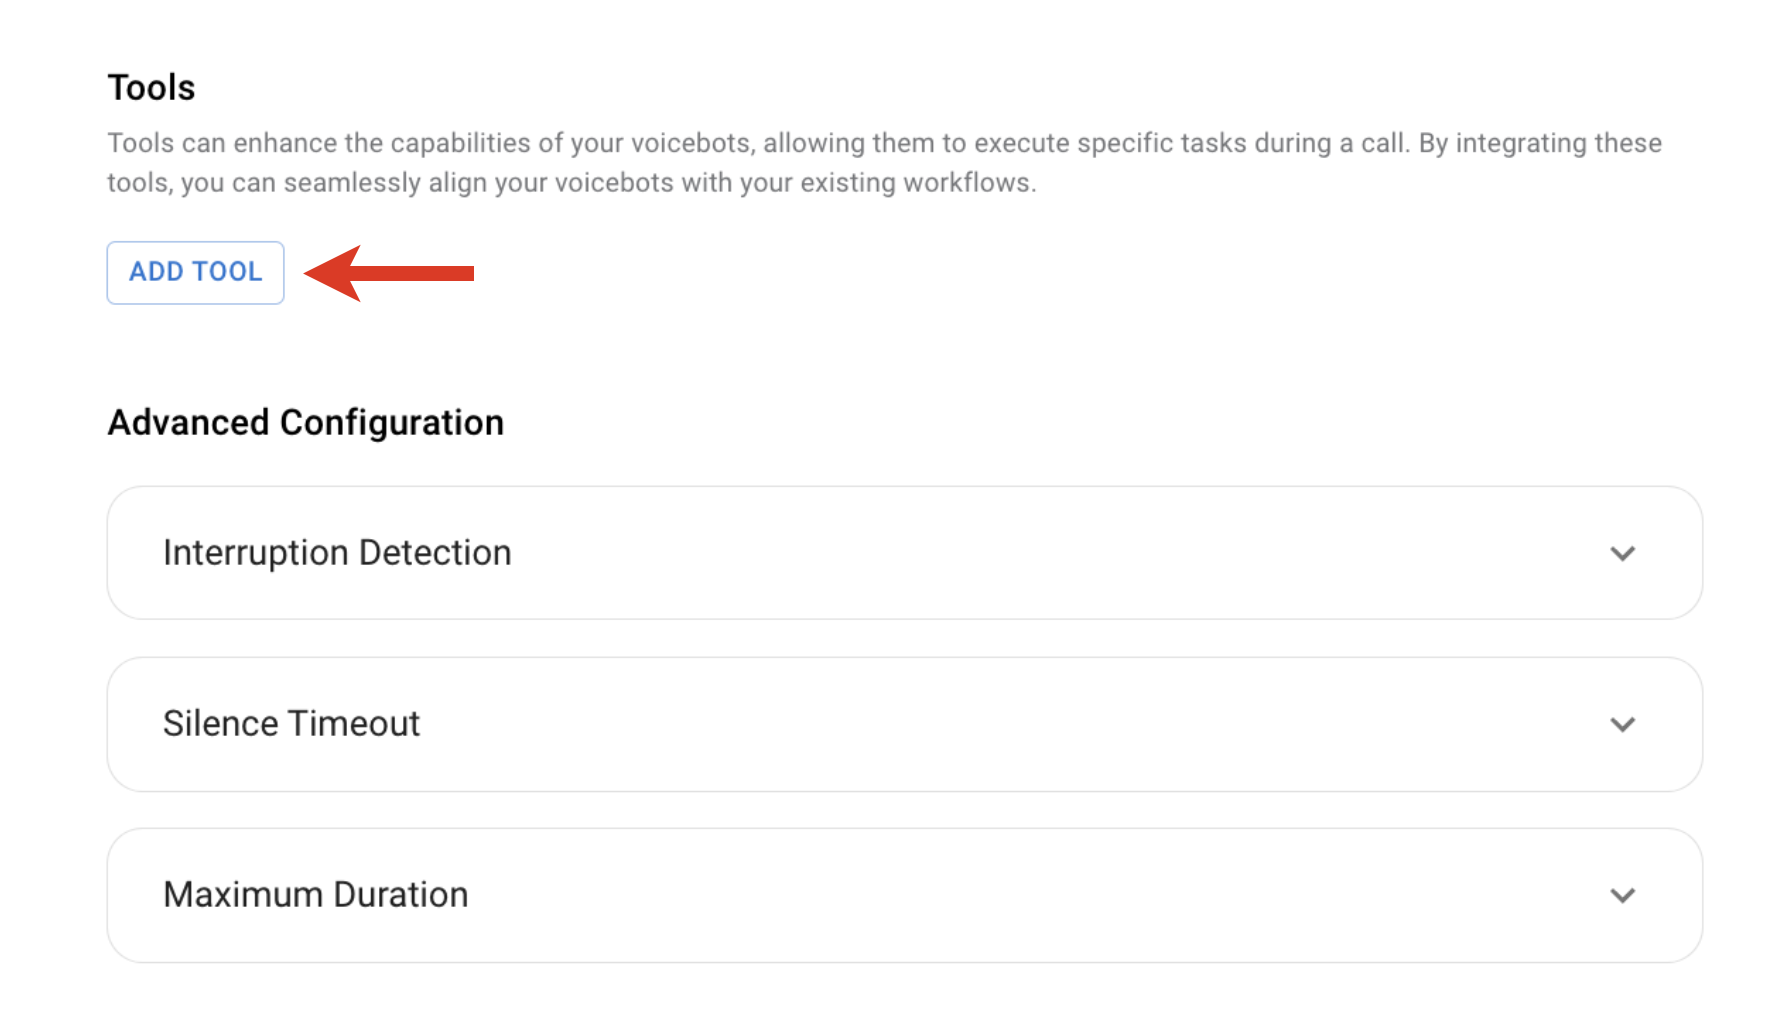Image resolution: width=1778 pixels, height=1026 pixels.
Task: Click the middle of the Interruption Detection panel
Action: click(904, 553)
